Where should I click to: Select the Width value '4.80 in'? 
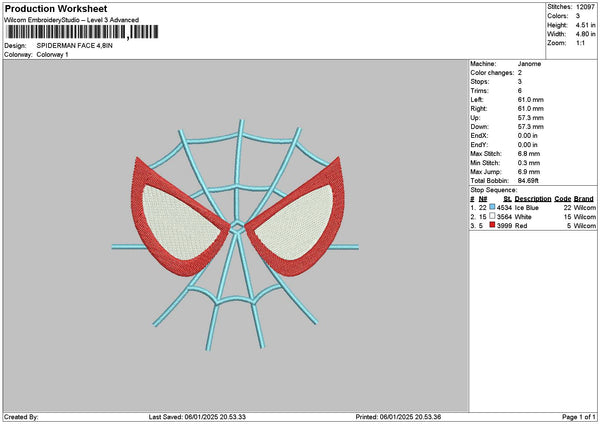pos(585,34)
